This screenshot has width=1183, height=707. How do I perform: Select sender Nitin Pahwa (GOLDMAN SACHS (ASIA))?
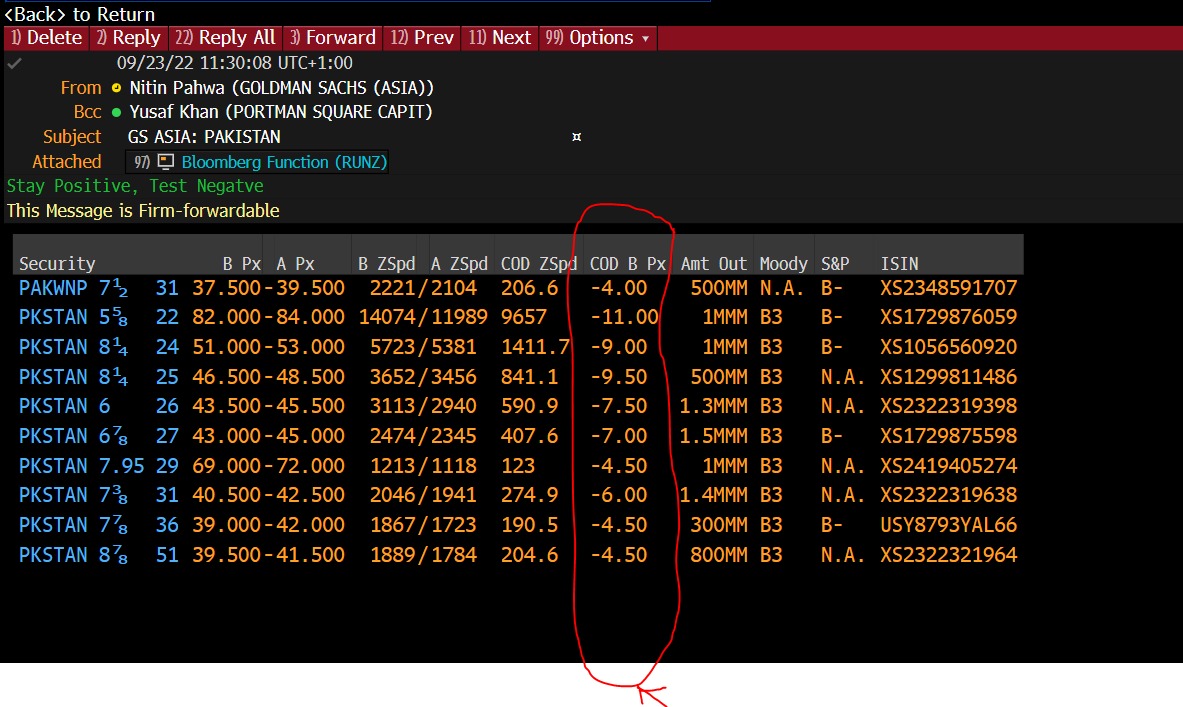coord(281,88)
